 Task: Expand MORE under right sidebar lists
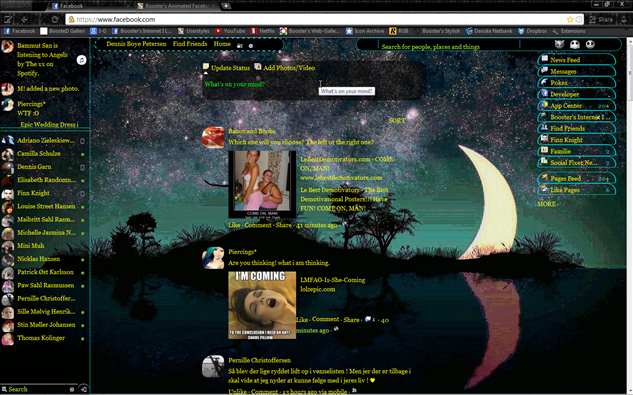click(x=547, y=204)
